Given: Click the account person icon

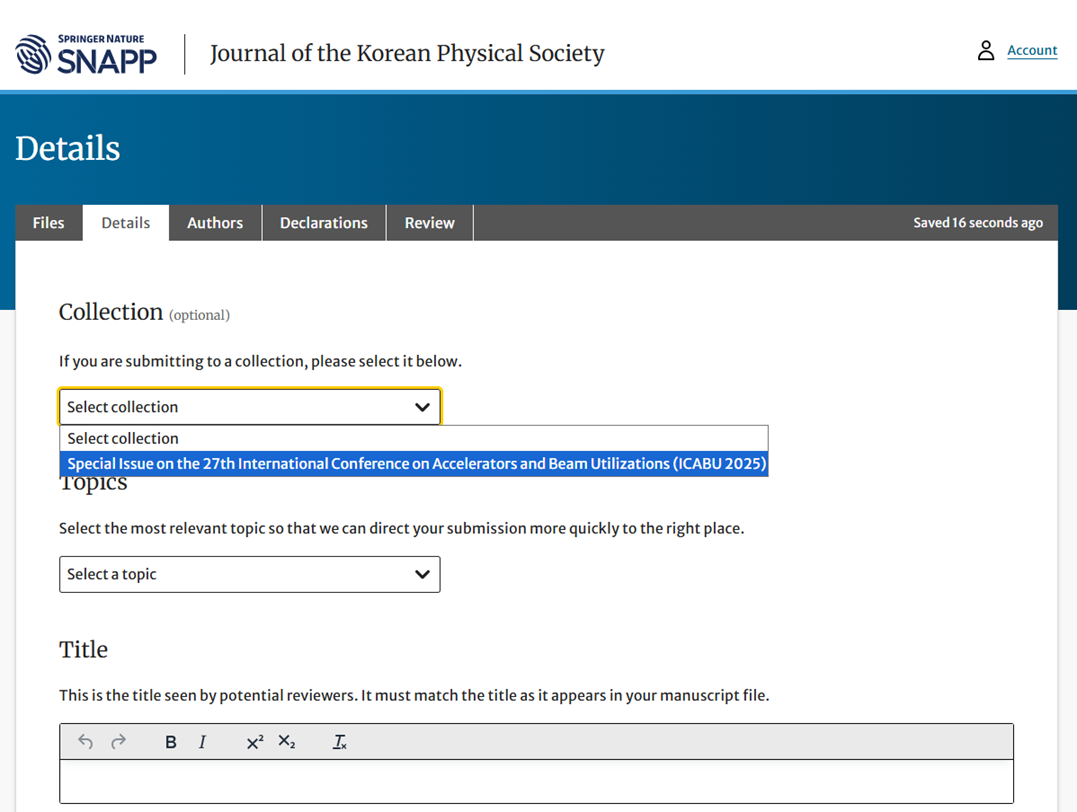Looking at the screenshot, I should 986,51.
